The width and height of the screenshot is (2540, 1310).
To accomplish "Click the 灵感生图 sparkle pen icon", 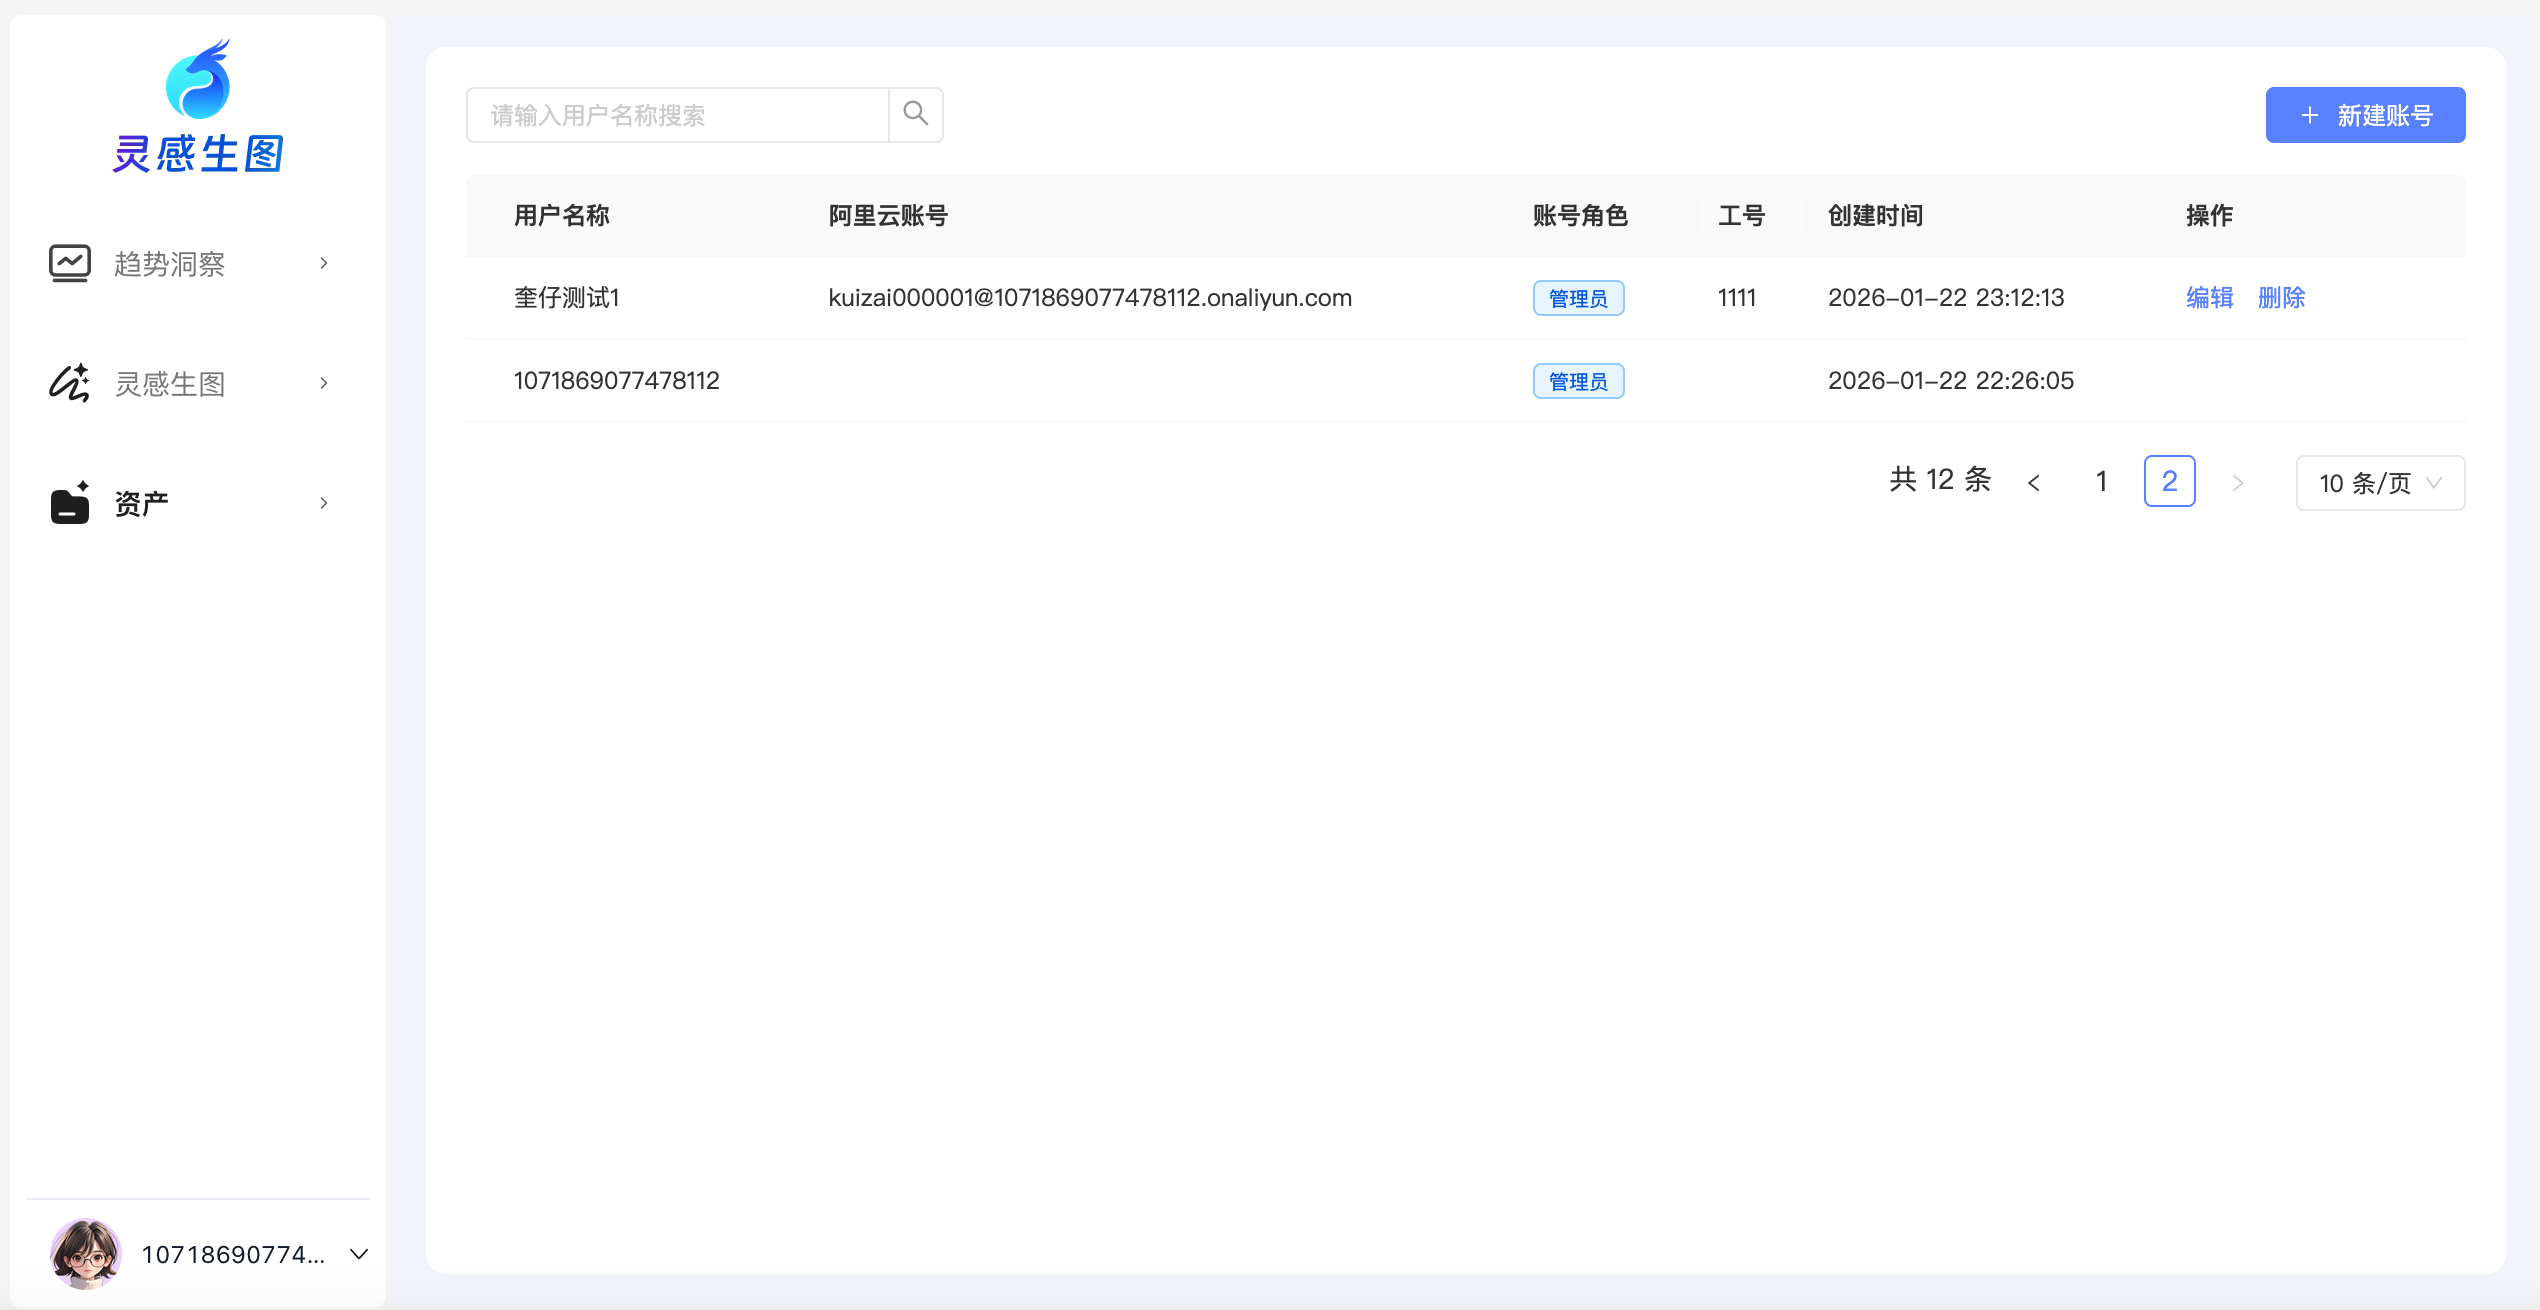I will [x=70, y=383].
